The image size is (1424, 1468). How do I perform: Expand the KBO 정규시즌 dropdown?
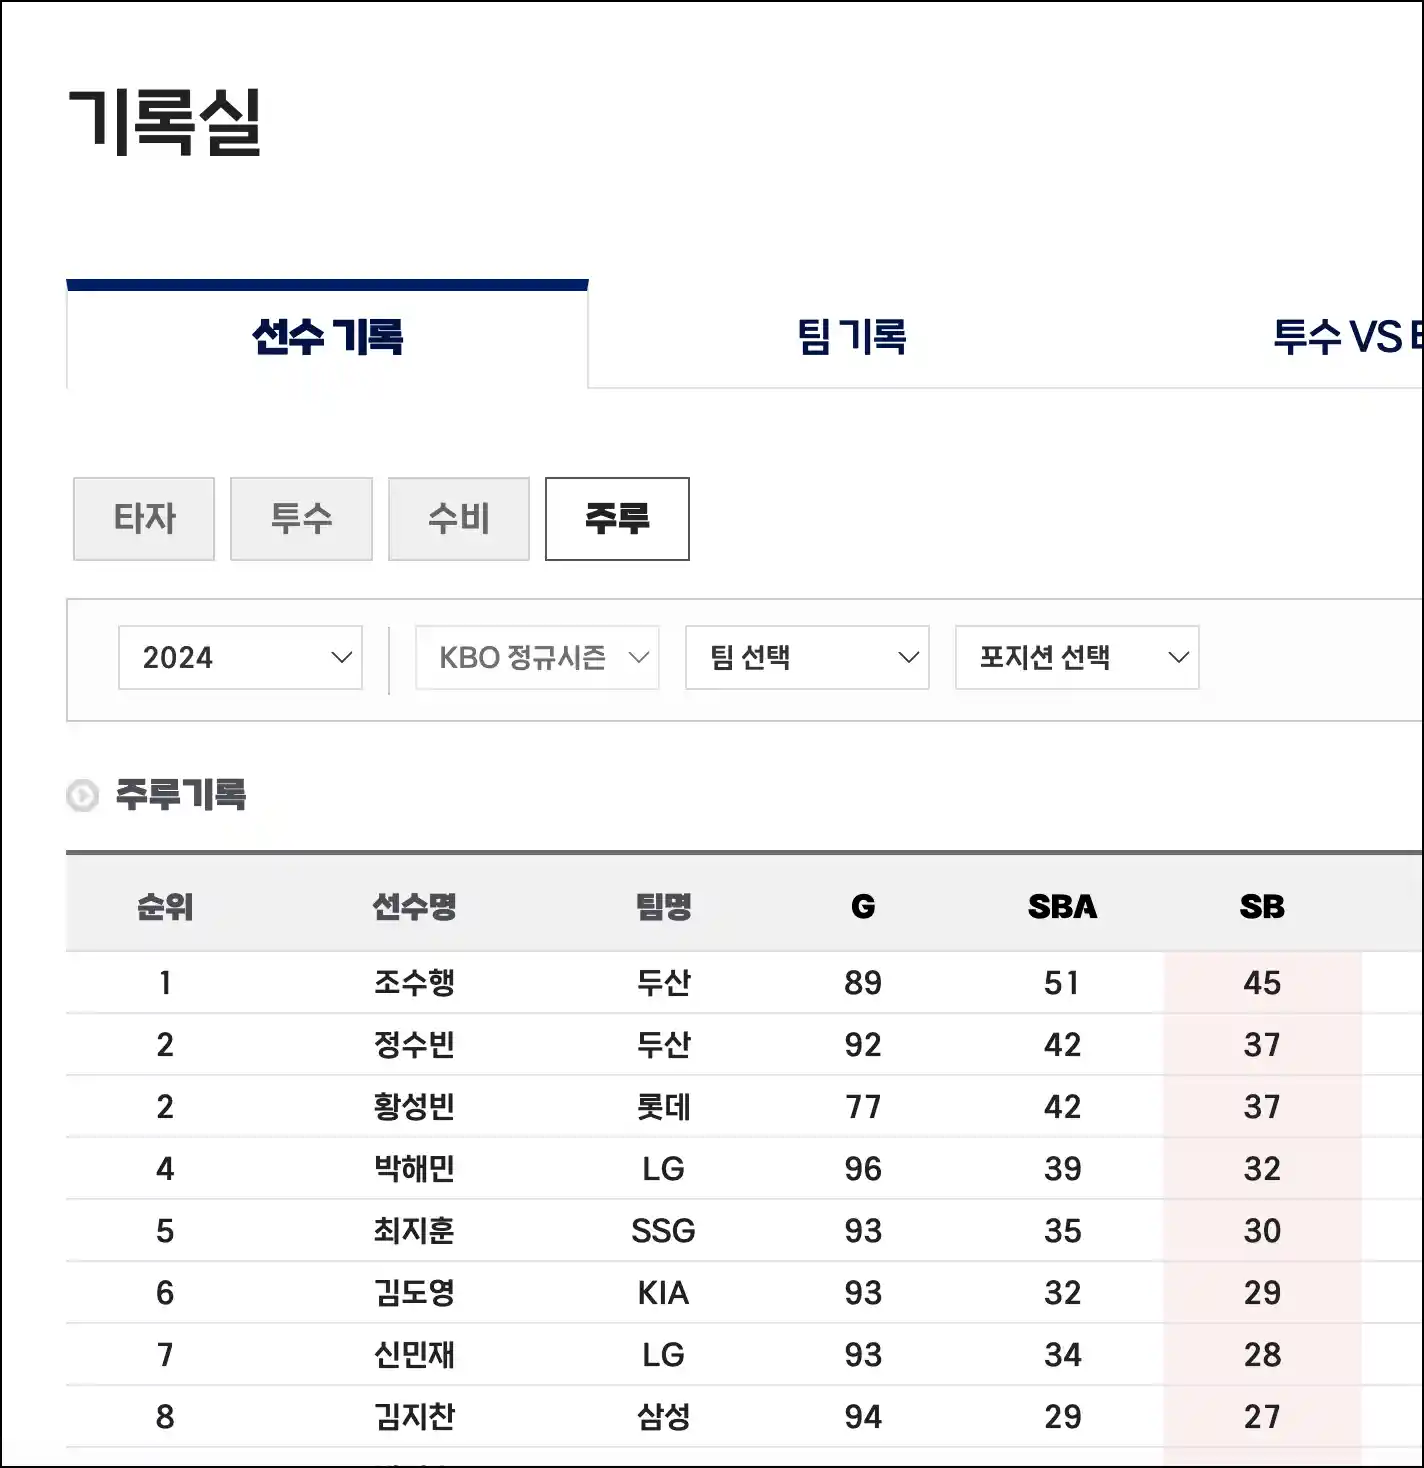537,658
